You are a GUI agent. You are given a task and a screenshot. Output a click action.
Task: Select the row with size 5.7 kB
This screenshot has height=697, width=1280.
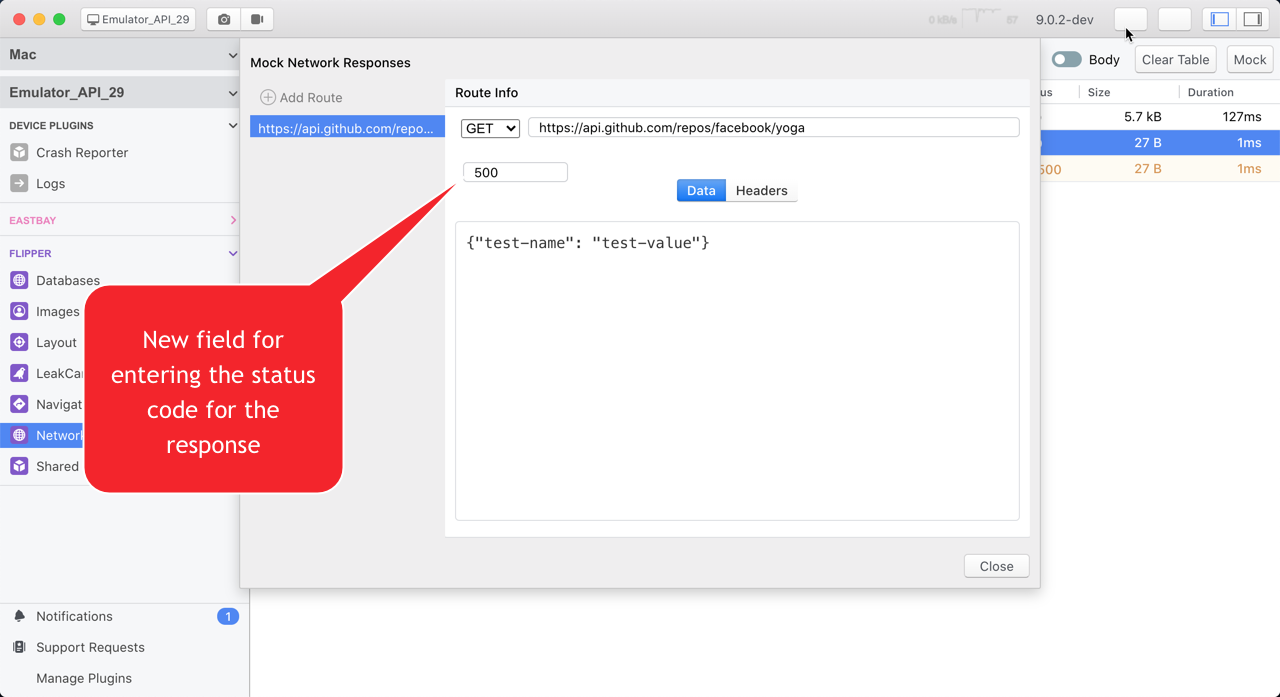pos(1160,116)
